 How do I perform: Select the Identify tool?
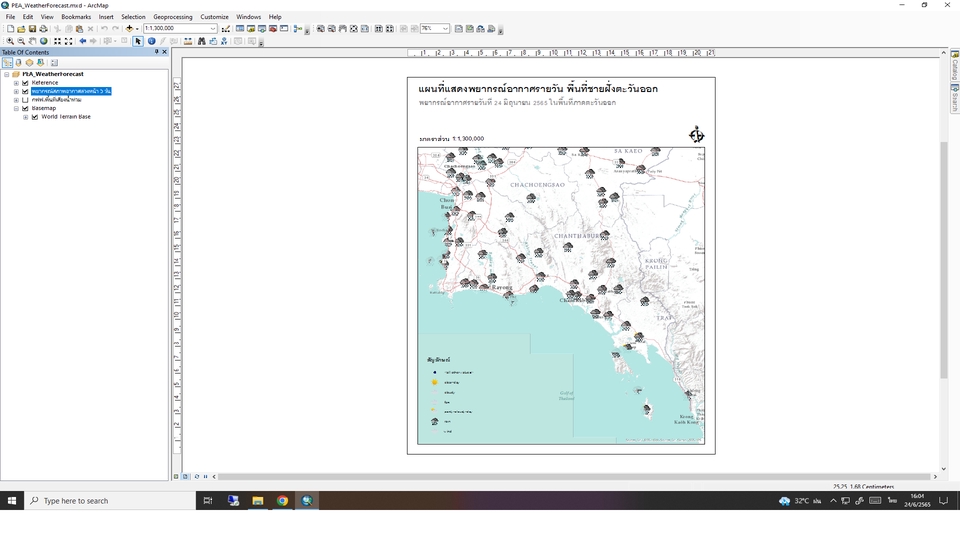[x=151, y=41]
